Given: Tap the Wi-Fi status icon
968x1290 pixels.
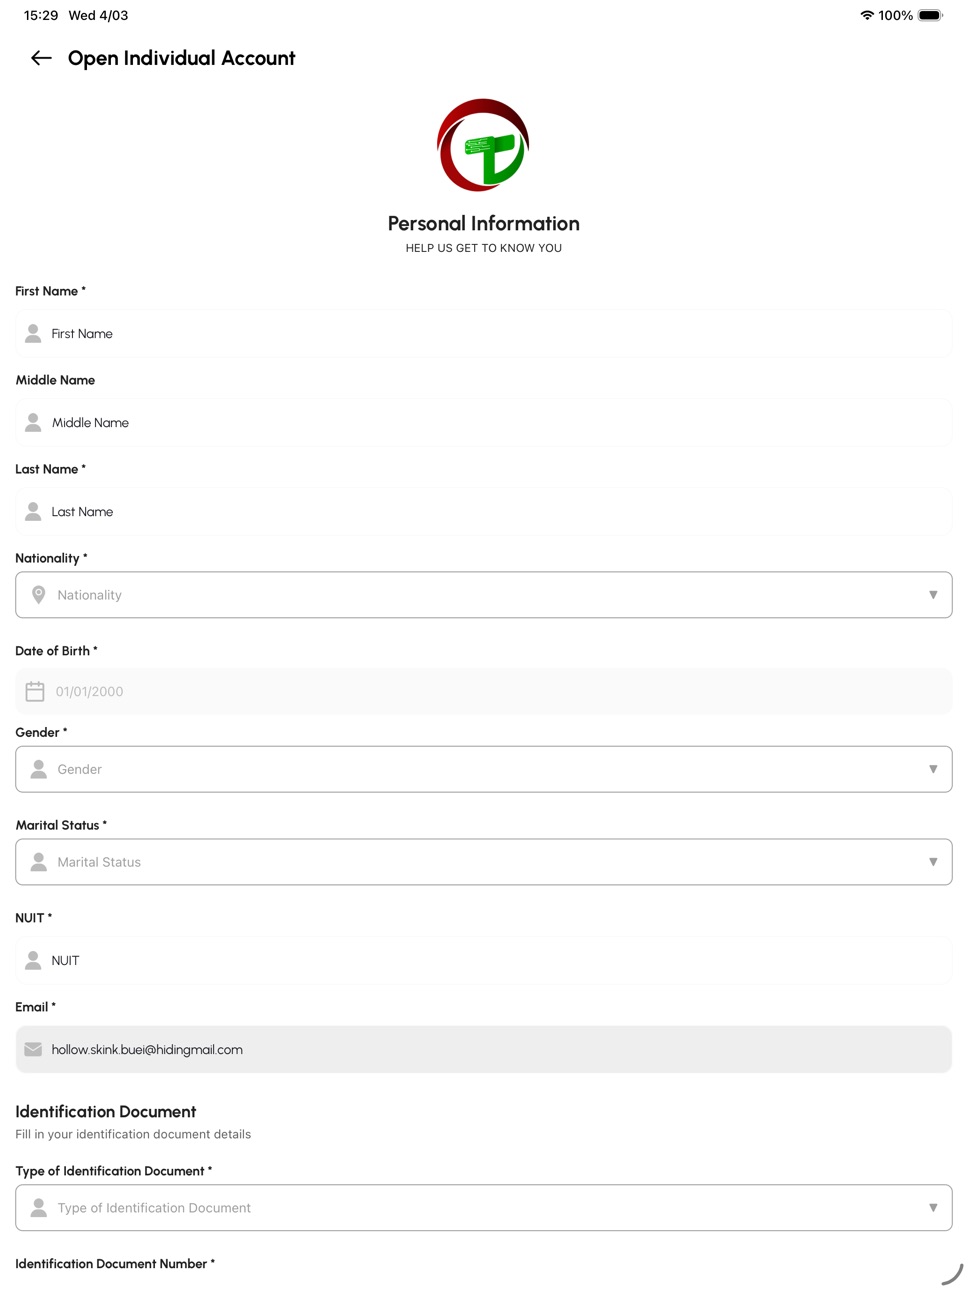Looking at the screenshot, I should point(867,15).
